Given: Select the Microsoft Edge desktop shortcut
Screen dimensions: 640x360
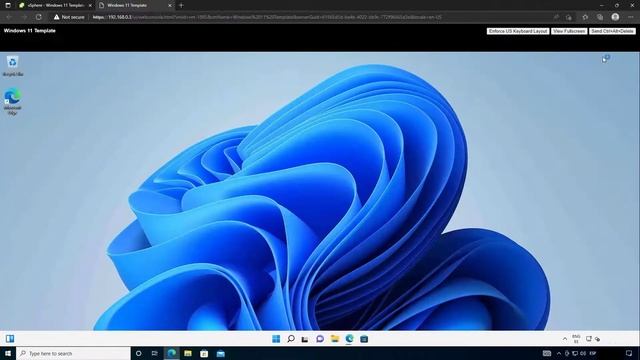Looking at the screenshot, I should tap(12, 101).
